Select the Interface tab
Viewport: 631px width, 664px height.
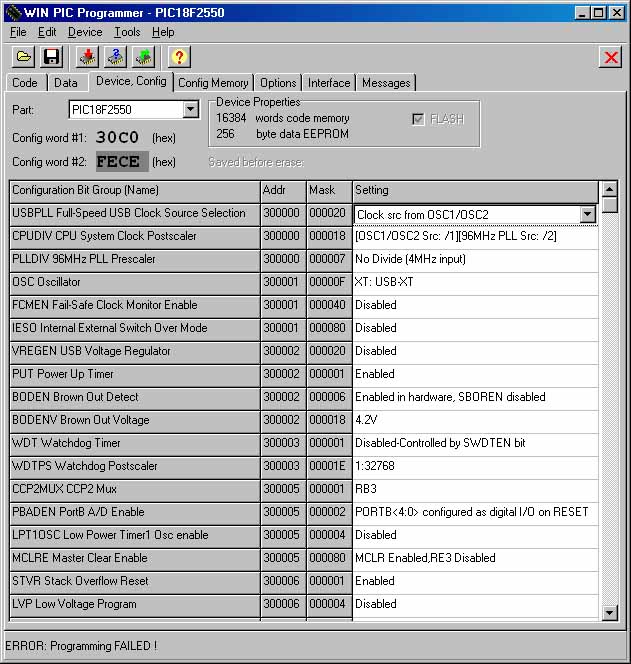[329, 83]
